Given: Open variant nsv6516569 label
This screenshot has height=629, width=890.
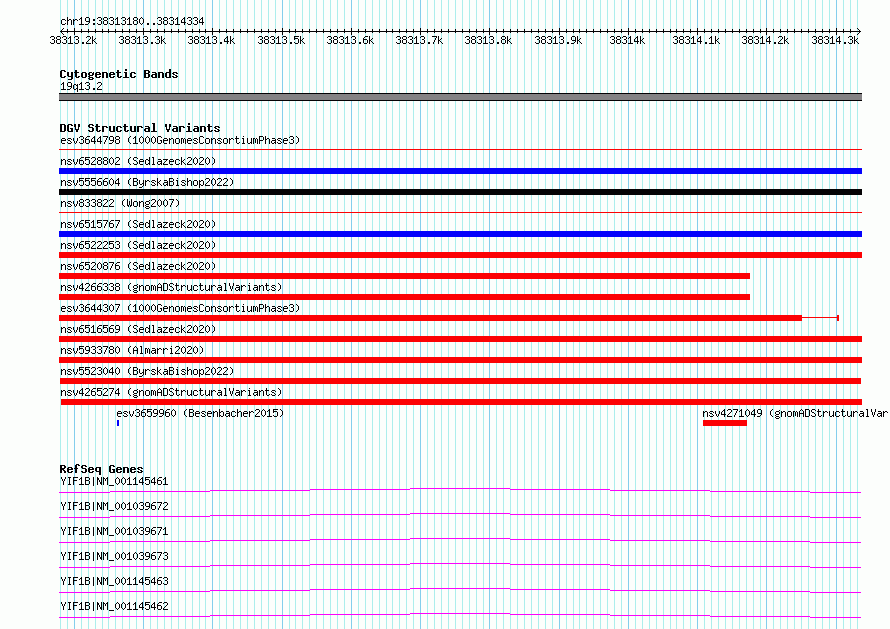Looking at the screenshot, I should coord(138,329).
